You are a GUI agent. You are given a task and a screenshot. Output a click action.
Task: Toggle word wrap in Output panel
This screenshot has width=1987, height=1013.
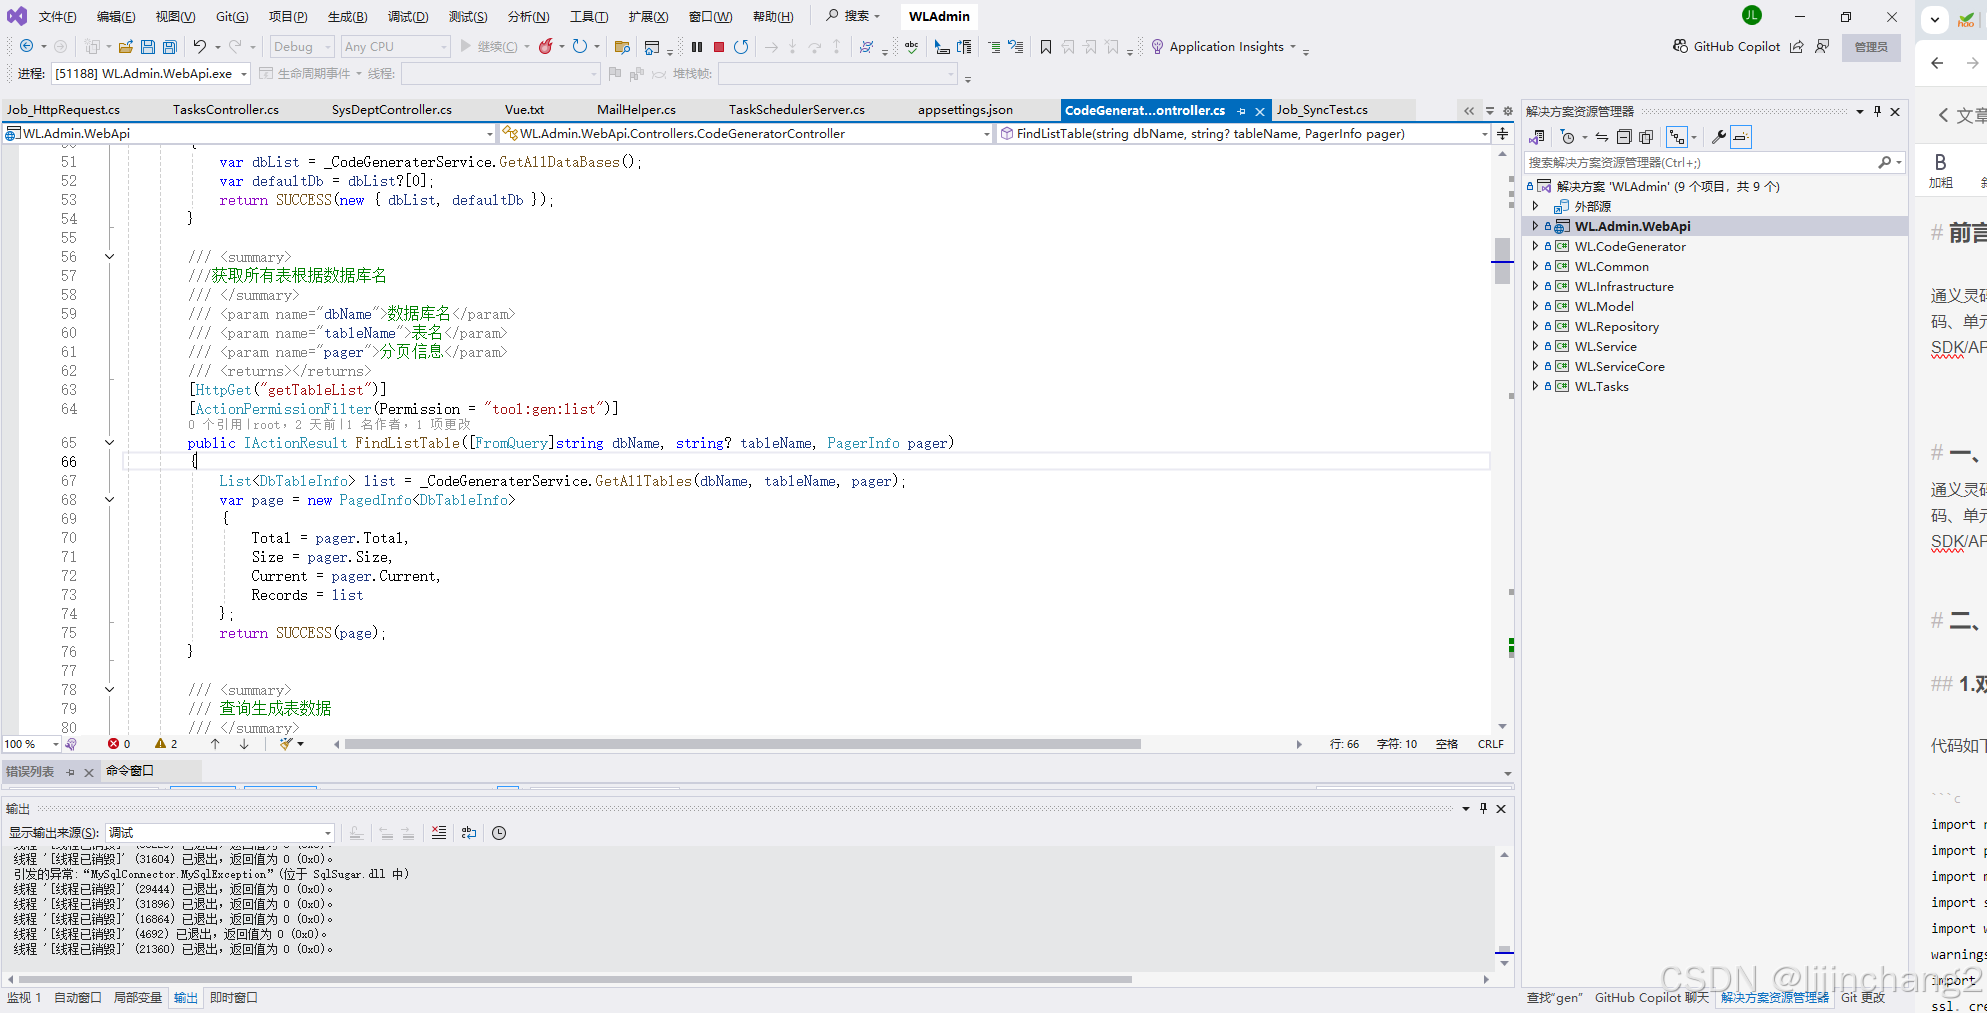tap(469, 833)
